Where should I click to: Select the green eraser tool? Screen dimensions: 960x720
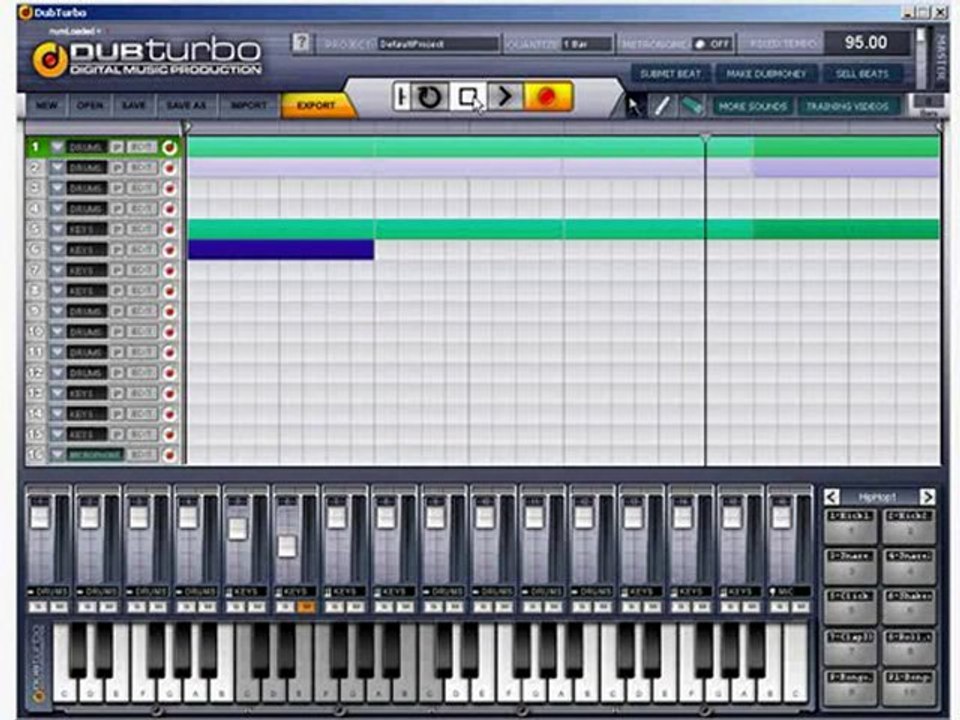tap(691, 106)
